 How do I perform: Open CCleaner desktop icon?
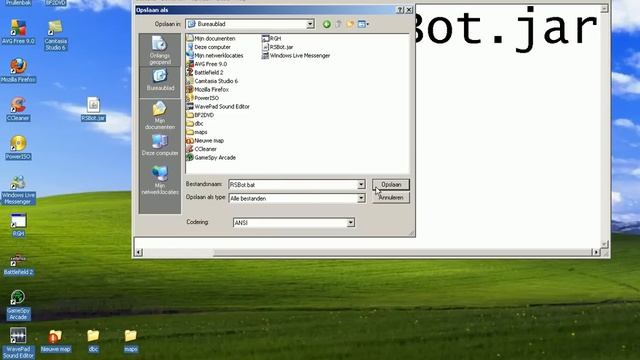click(18, 109)
